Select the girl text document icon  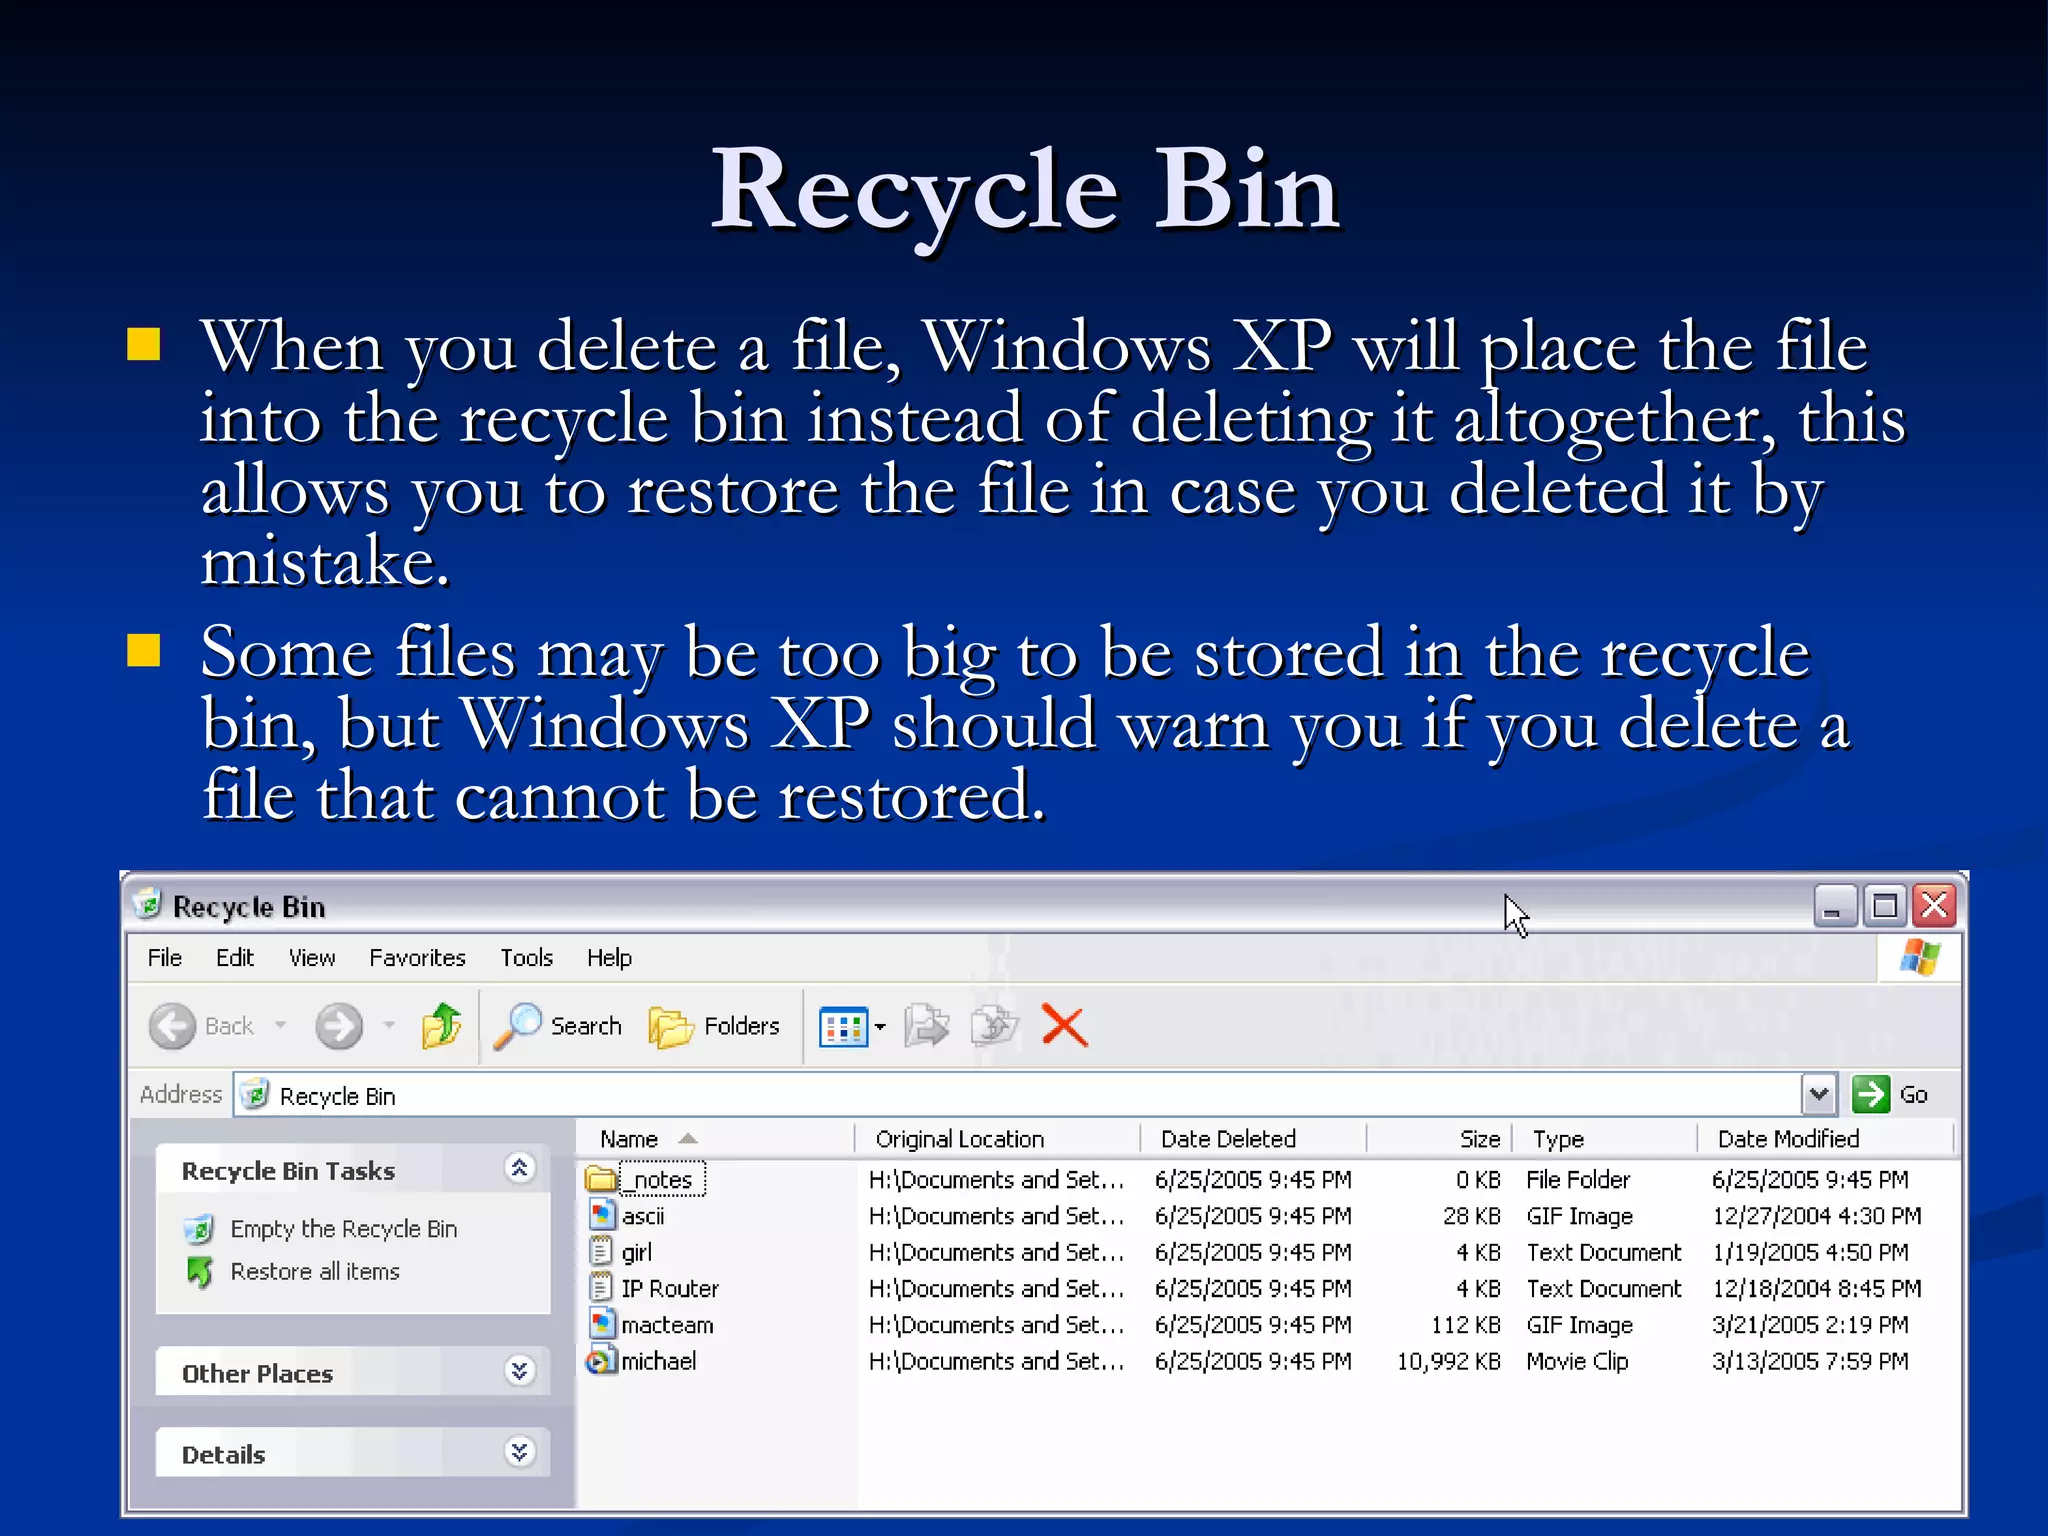coord(601,1252)
